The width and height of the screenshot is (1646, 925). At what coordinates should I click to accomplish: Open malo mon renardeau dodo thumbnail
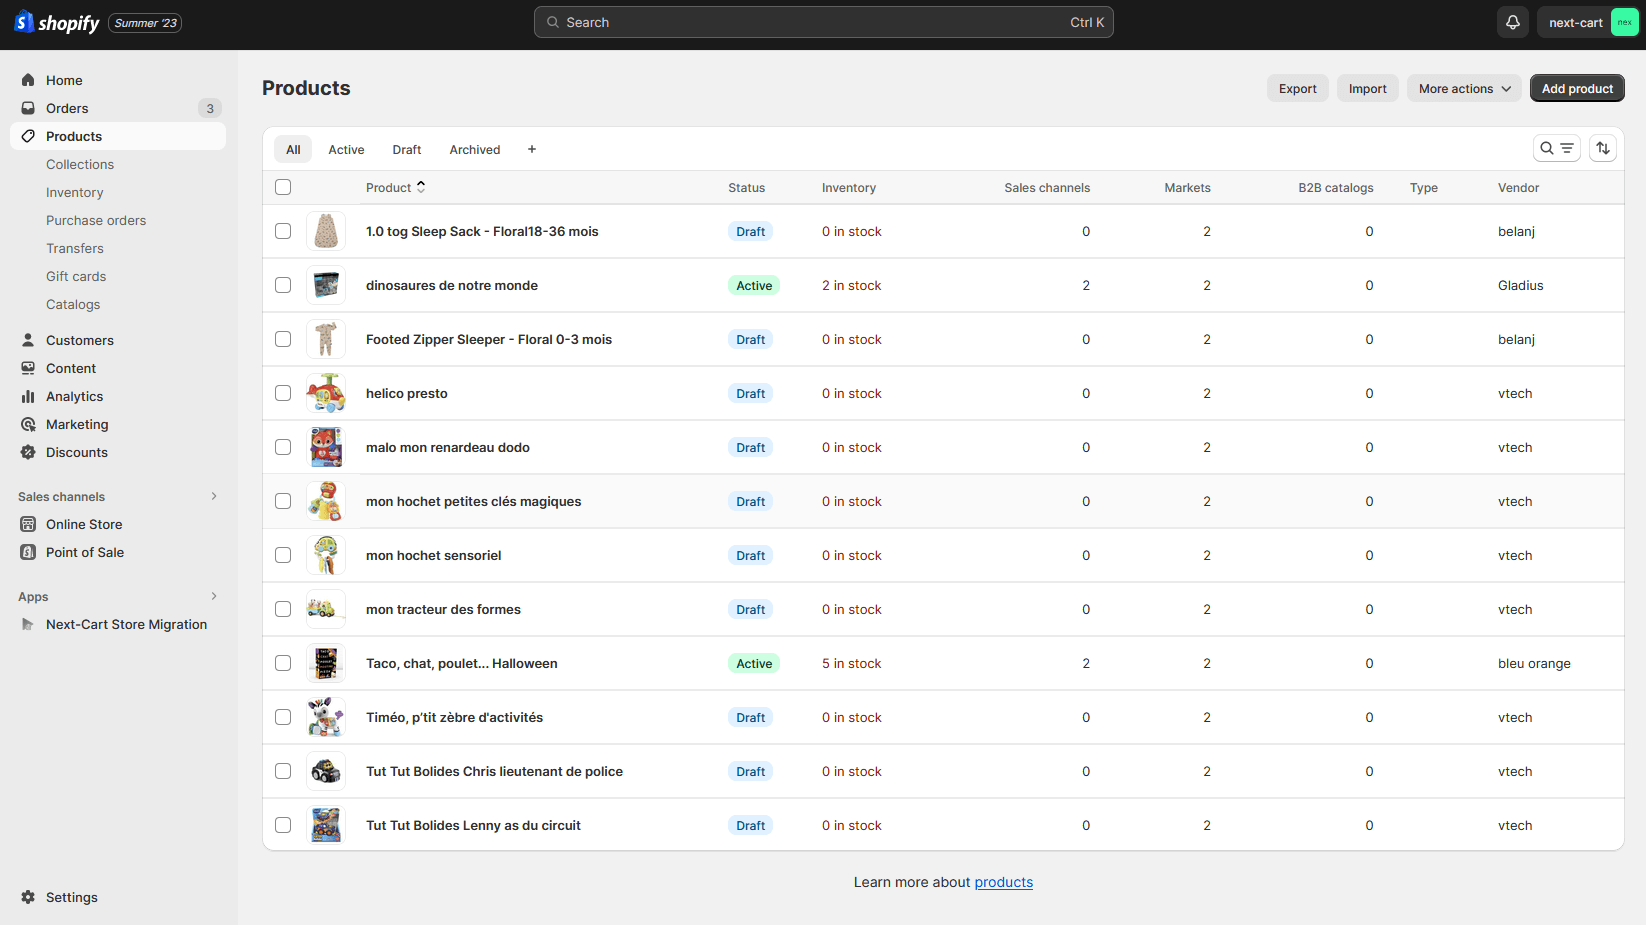[x=326, y=447]
